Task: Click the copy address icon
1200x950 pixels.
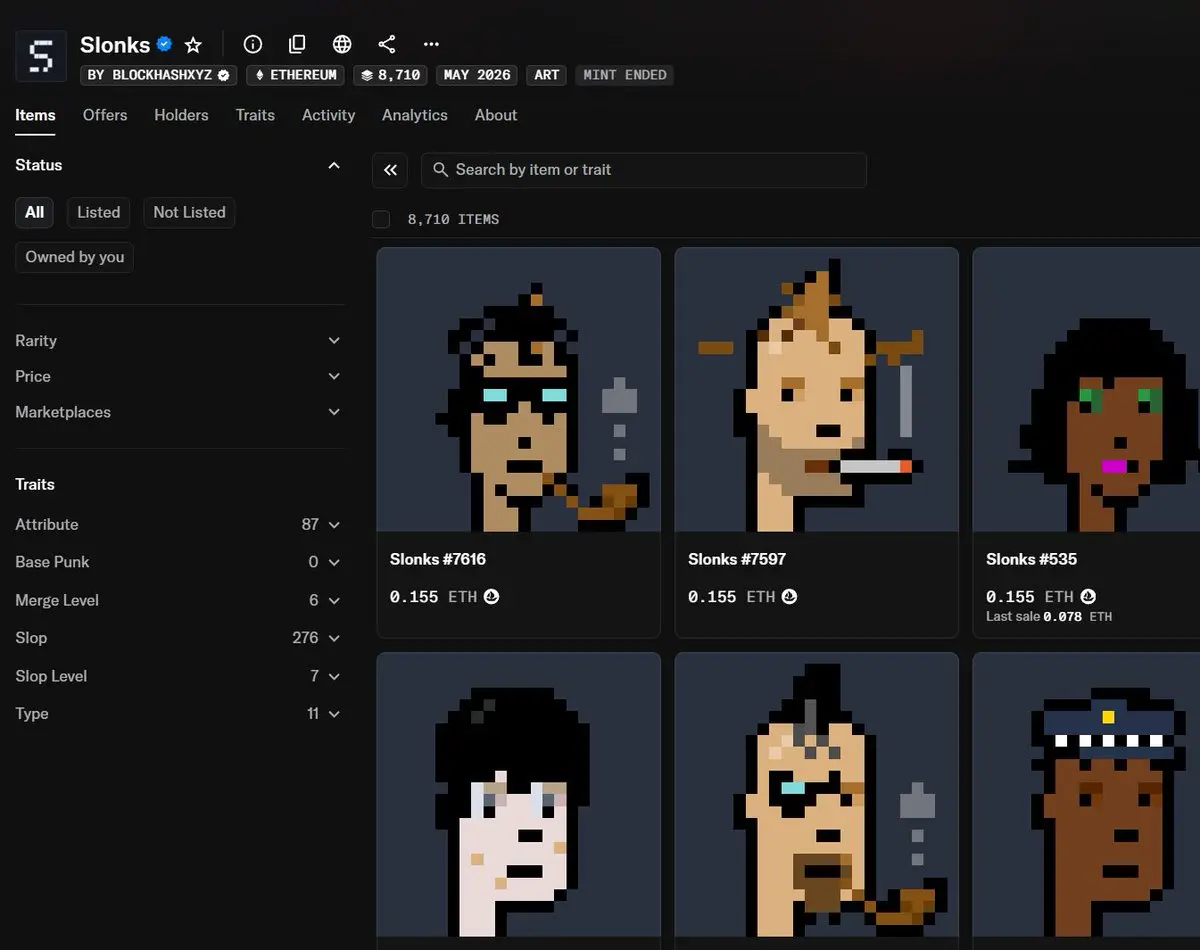Action: [x=297, y=44]
